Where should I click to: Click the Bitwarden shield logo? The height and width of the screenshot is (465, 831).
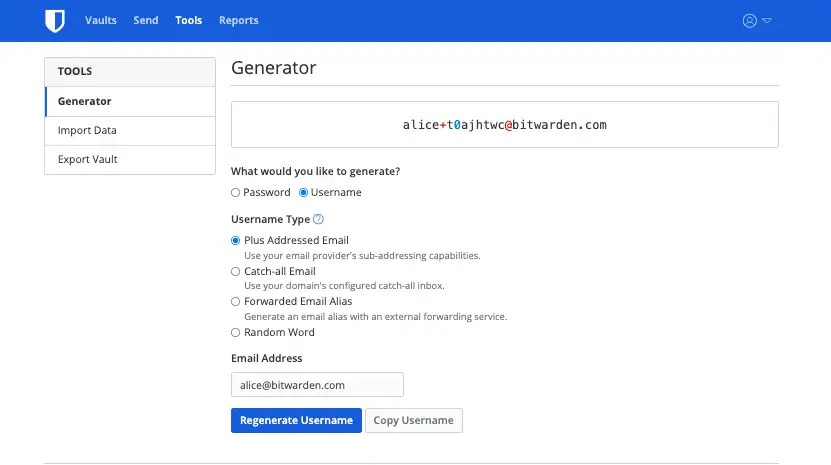55,21
